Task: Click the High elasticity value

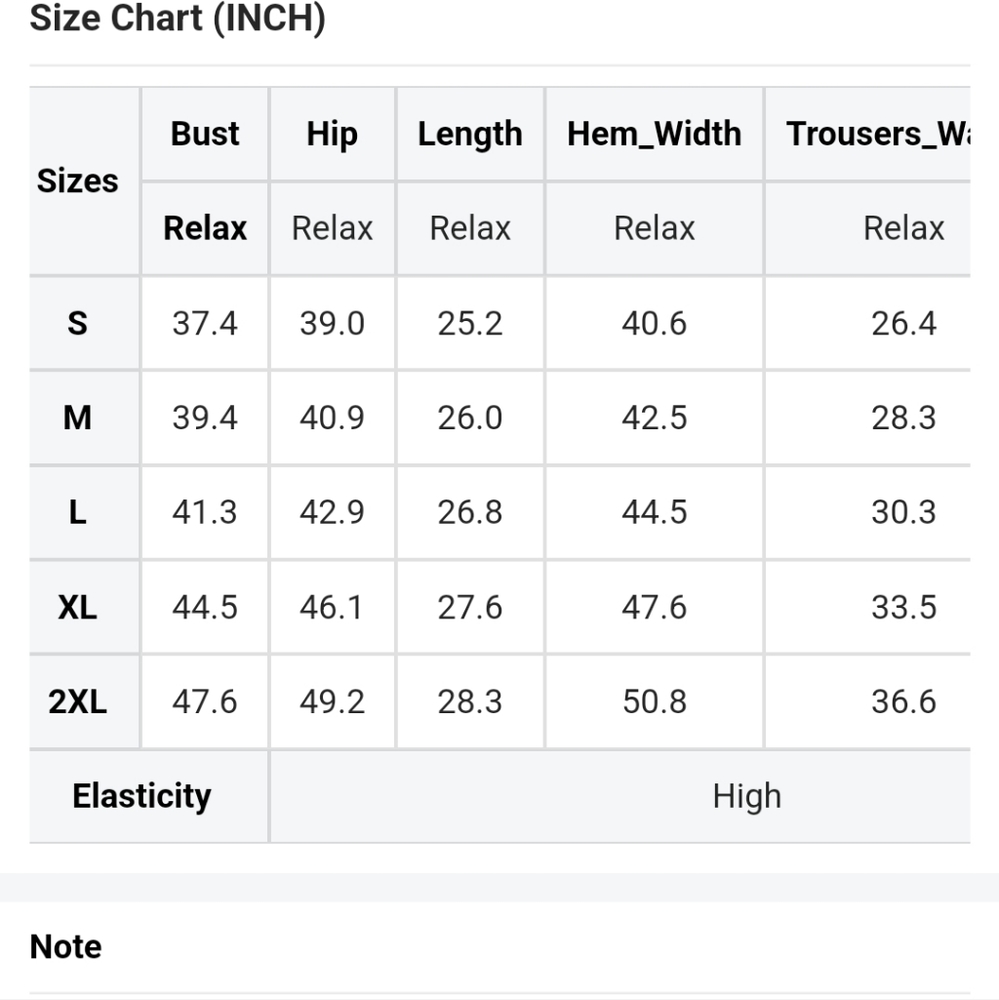Action: [x=747, y=796]
